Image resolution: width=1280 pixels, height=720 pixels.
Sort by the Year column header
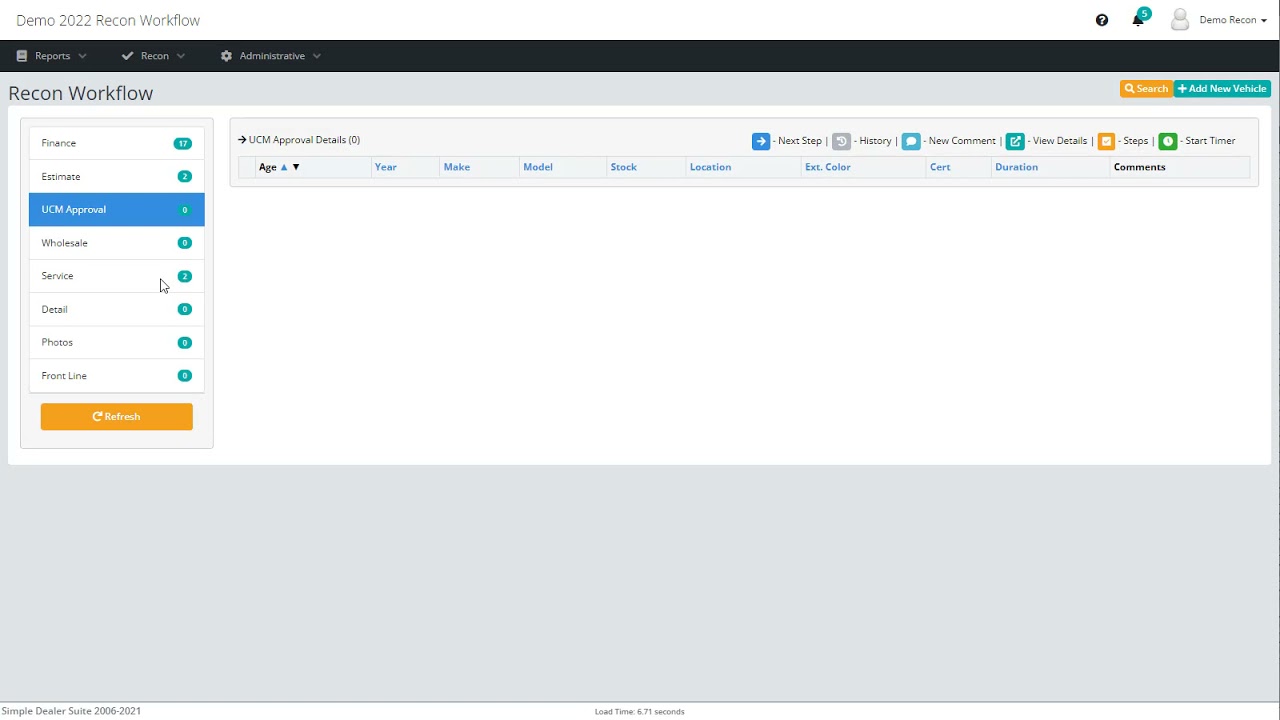[x=385, y=167]
